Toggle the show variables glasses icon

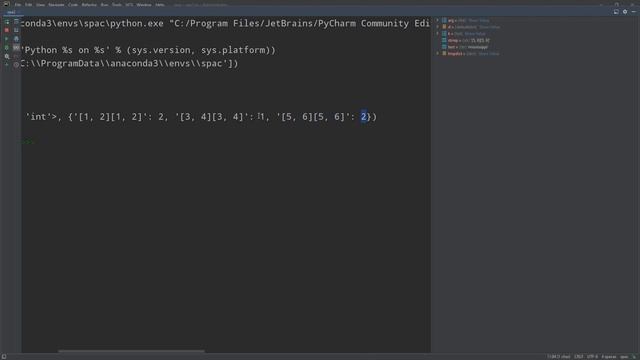(16, 48)
